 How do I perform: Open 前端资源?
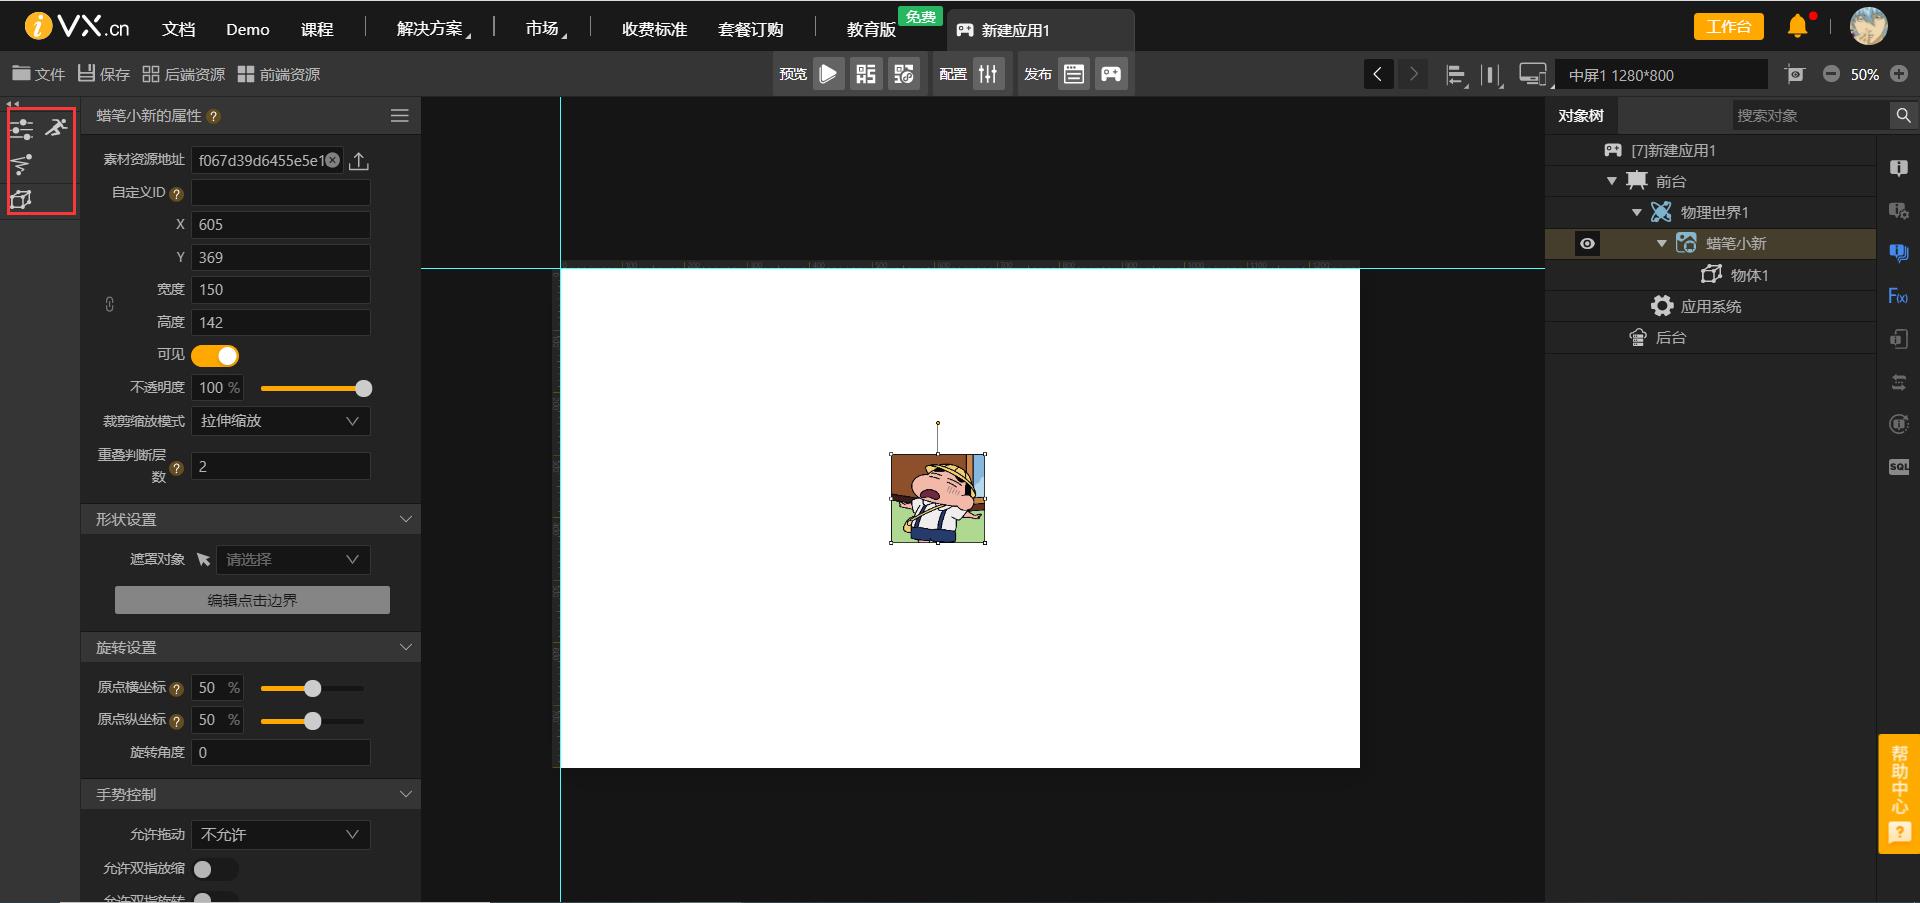click(x=279, y=74)
